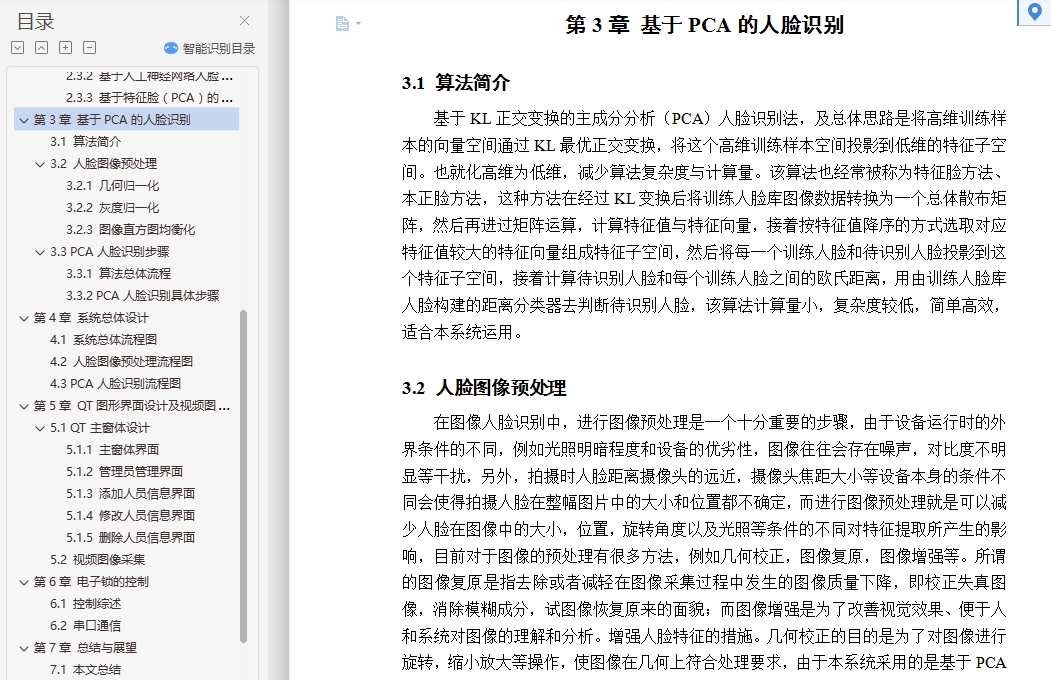Jump to 6.1 控制综述
The image size is (1051, 680).
(x=86, y=604)
